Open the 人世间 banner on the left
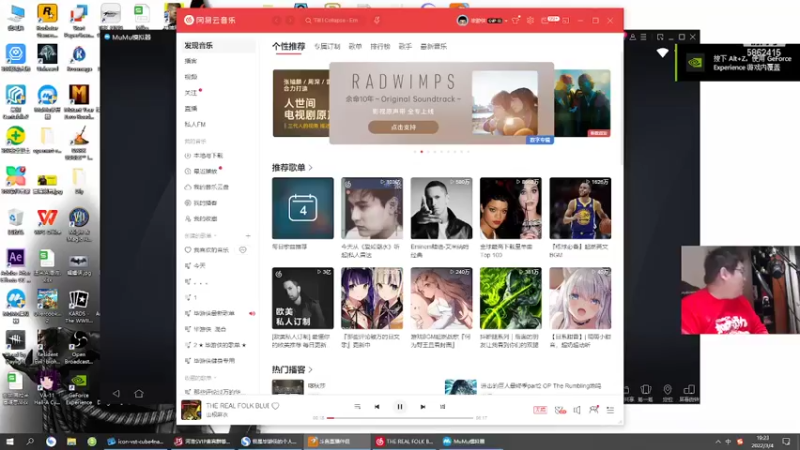The image size is (800, 450). (x=301, y=103)
